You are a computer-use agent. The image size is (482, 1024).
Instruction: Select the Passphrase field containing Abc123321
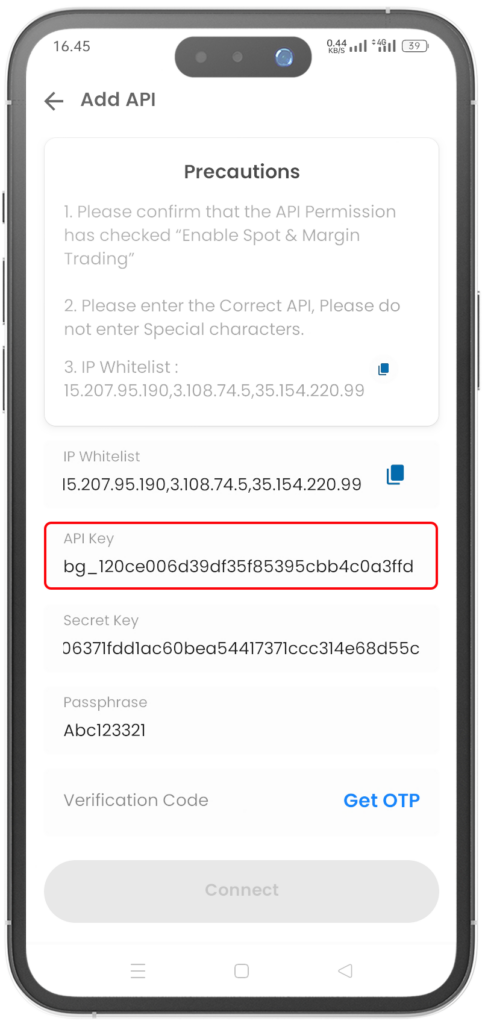coord(241,719)
